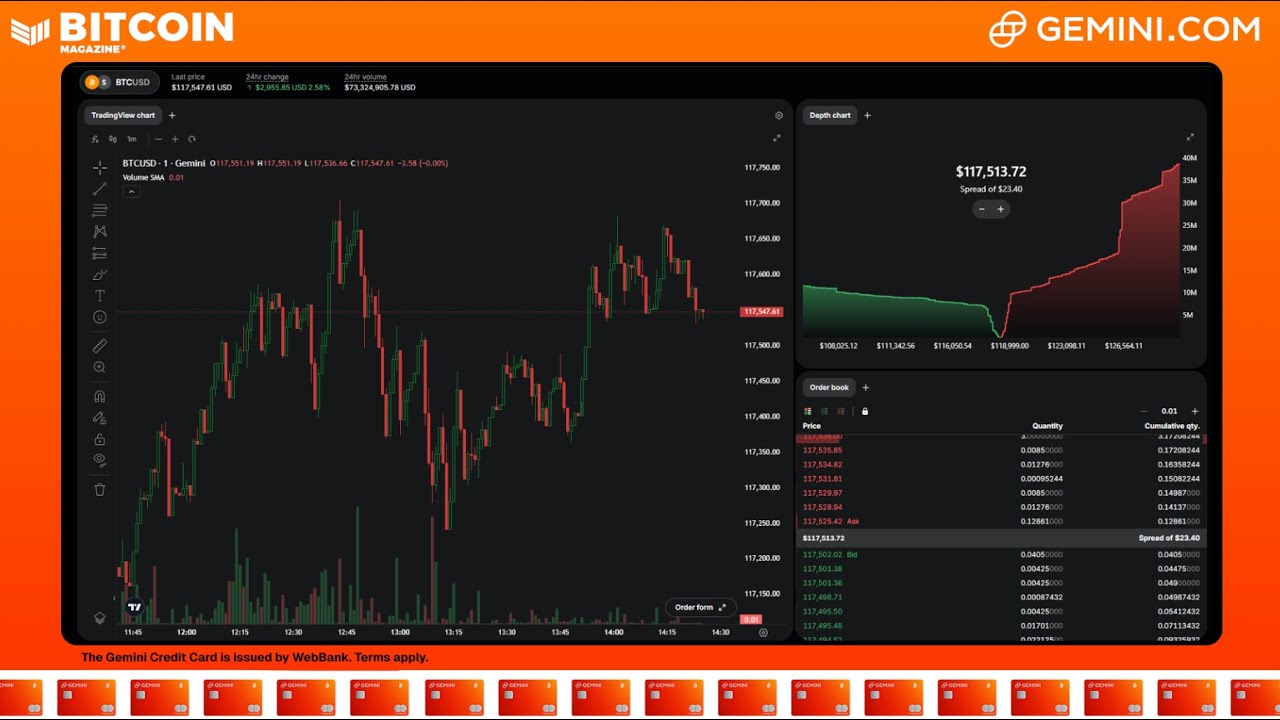Image resolution: width=1280 pixels, height=720 pixels.
Task: Select the ask row priced 117,535.85
Action: coord(1001,450)
